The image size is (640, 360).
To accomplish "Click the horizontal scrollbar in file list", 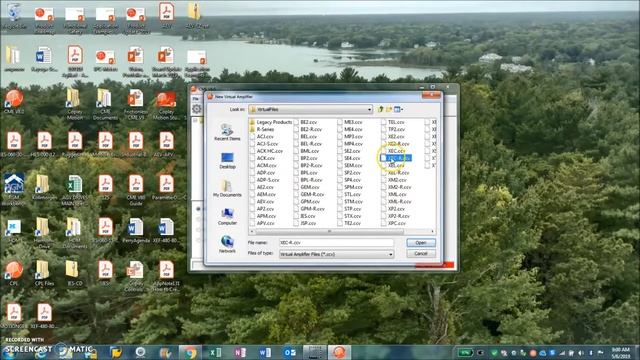I will point(330,231).
